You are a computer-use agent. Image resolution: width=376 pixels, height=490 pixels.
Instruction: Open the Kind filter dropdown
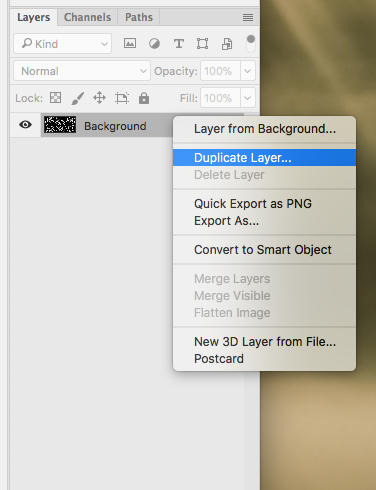pos(63,44)
